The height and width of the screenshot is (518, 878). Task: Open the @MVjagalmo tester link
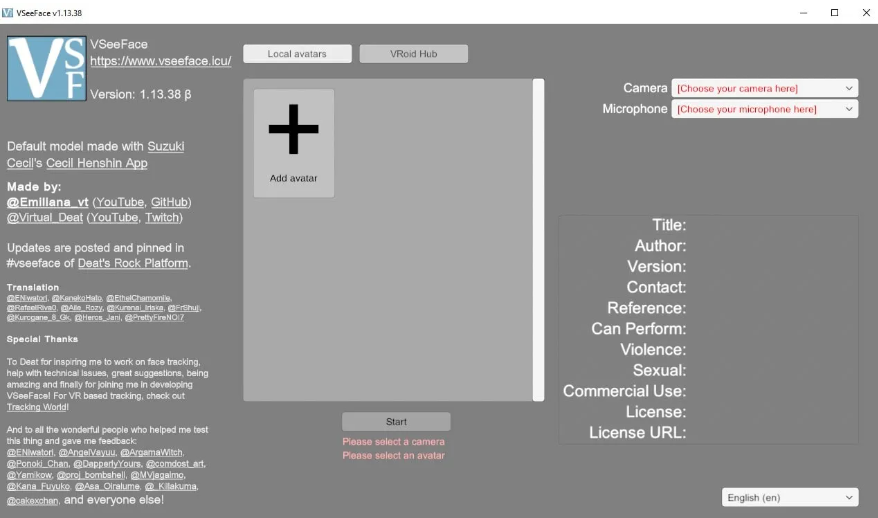(157, 475)
